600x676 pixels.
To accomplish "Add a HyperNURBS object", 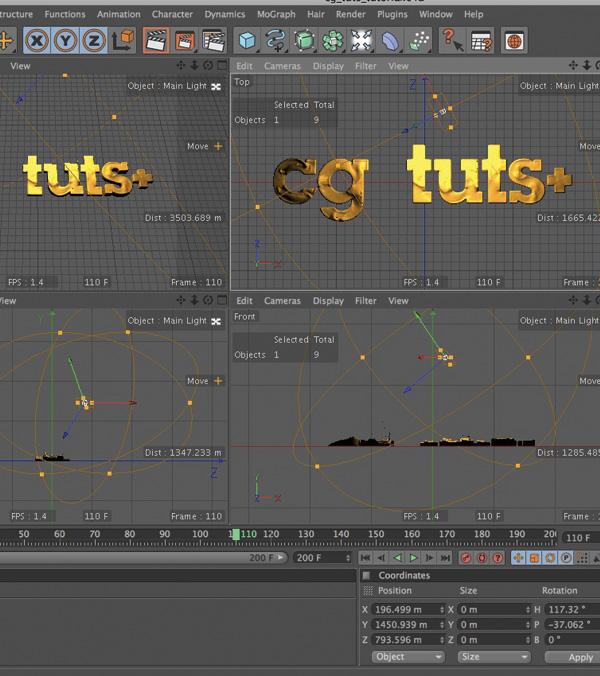I will 304,41.
